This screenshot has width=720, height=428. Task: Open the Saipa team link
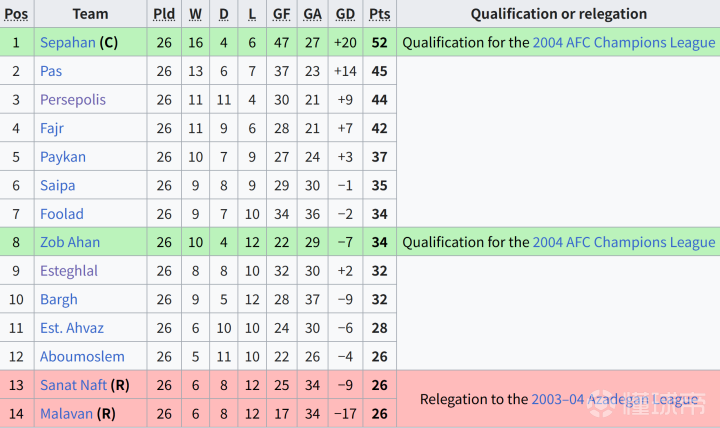pos(57,186)
